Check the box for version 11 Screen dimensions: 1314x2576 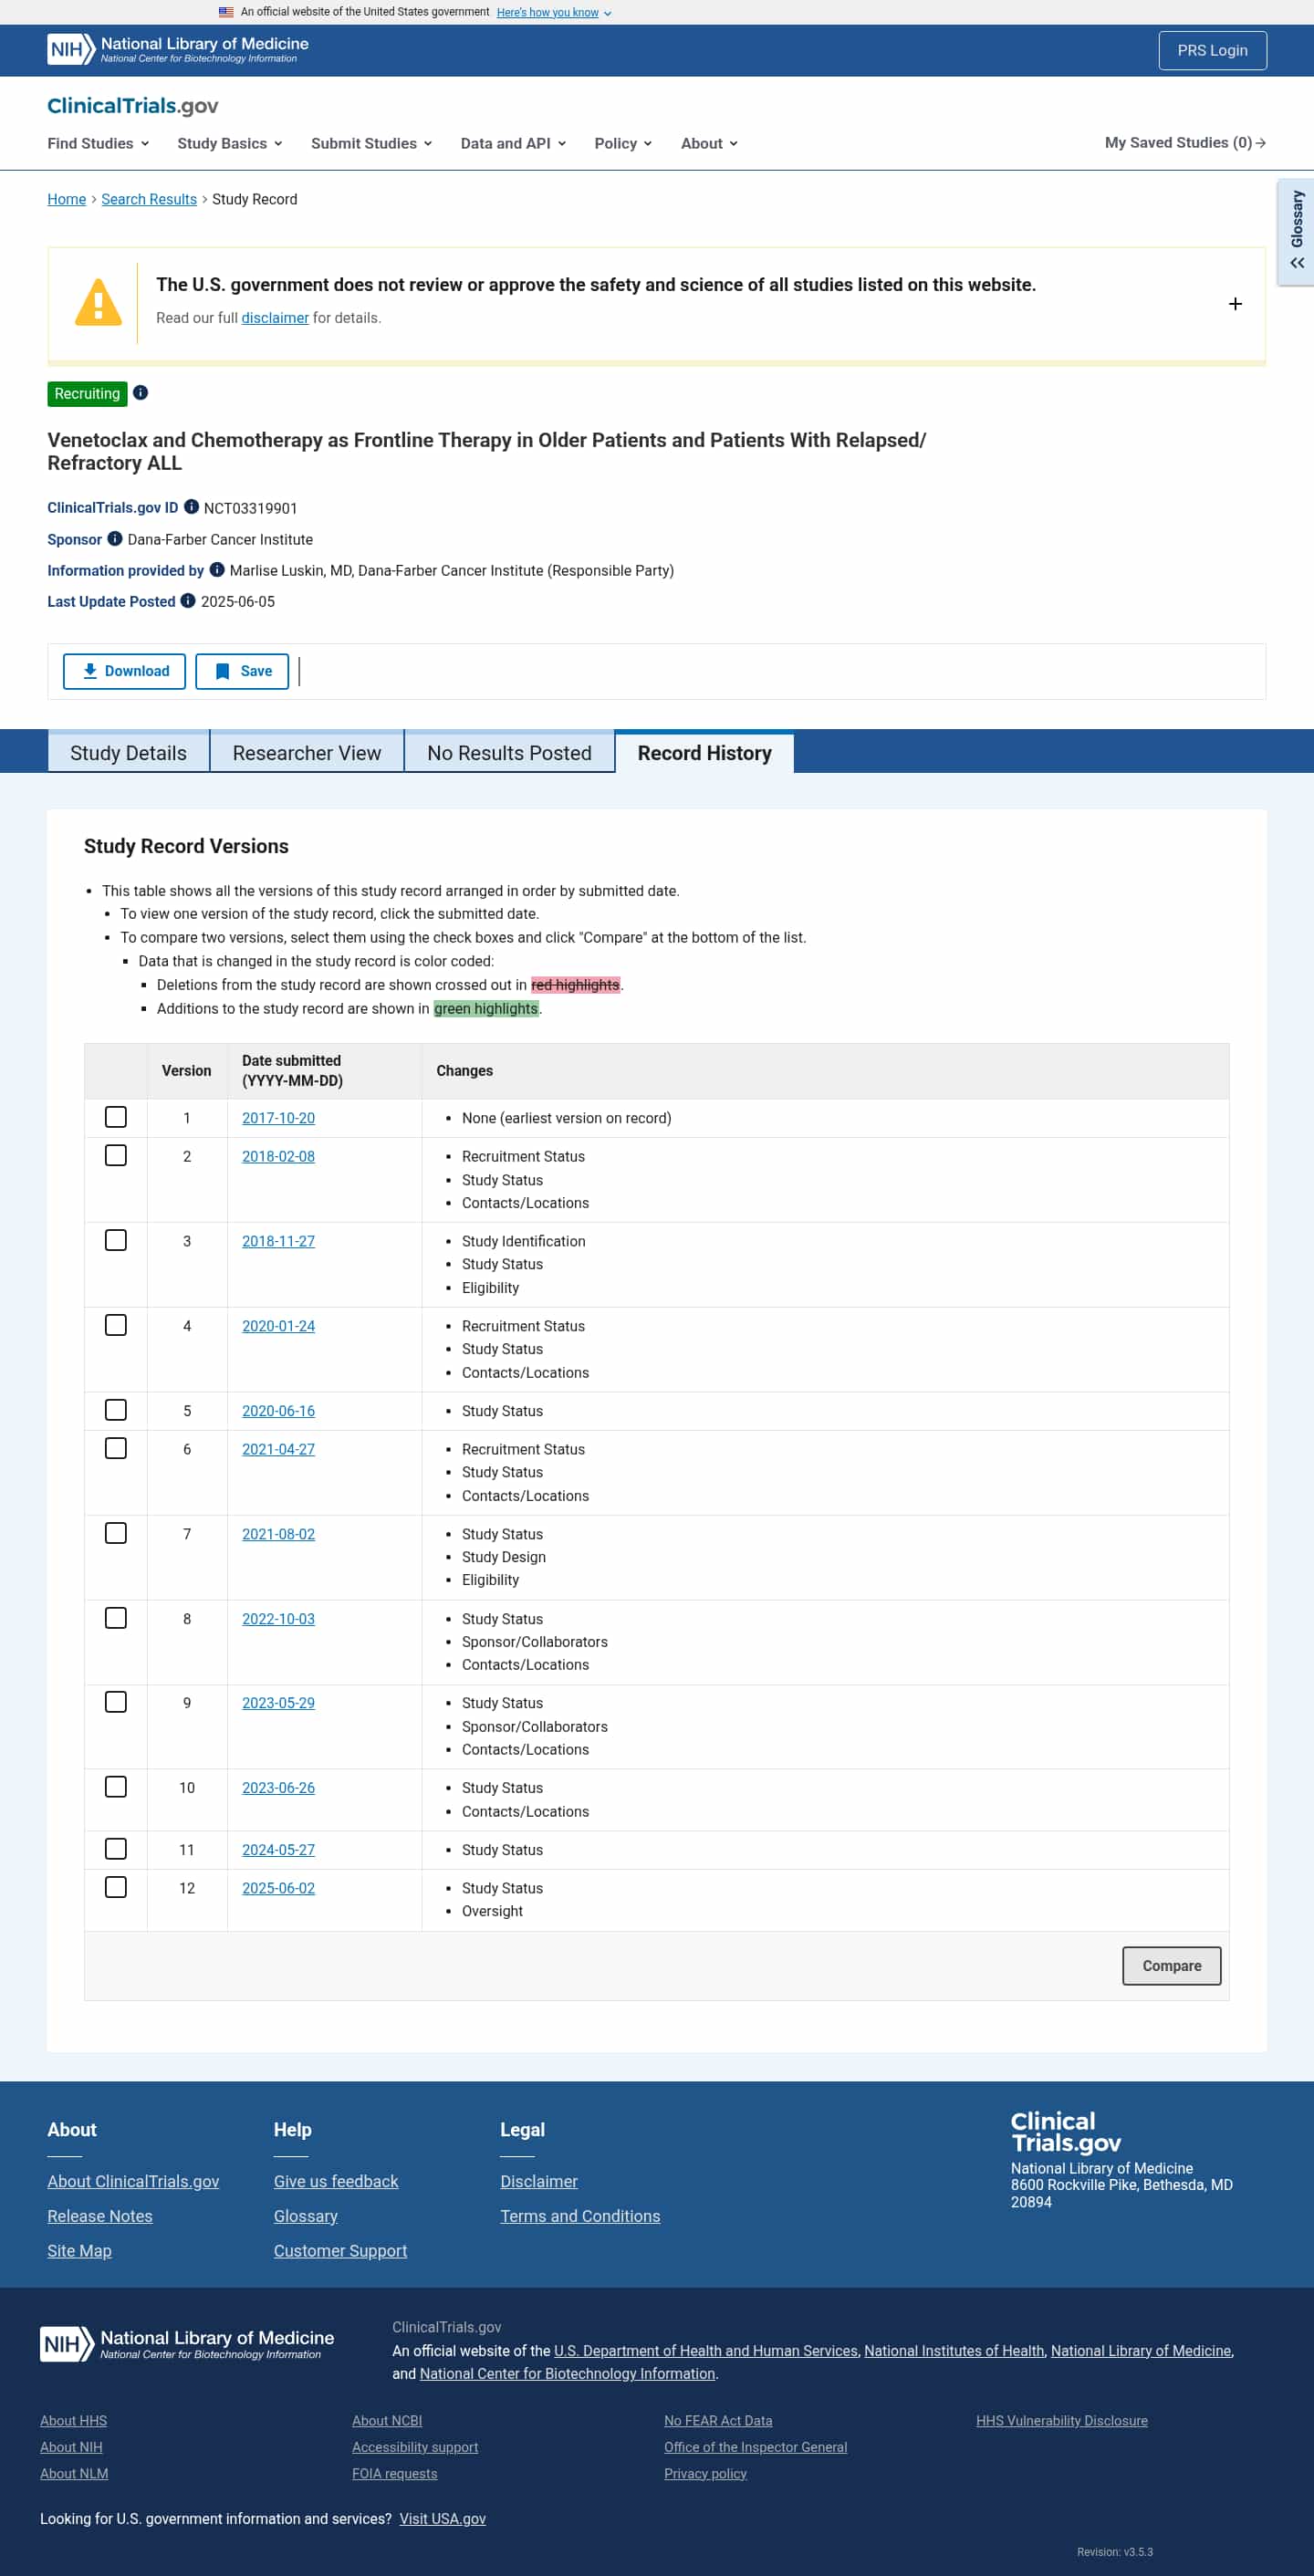(x=116, y=1849)
